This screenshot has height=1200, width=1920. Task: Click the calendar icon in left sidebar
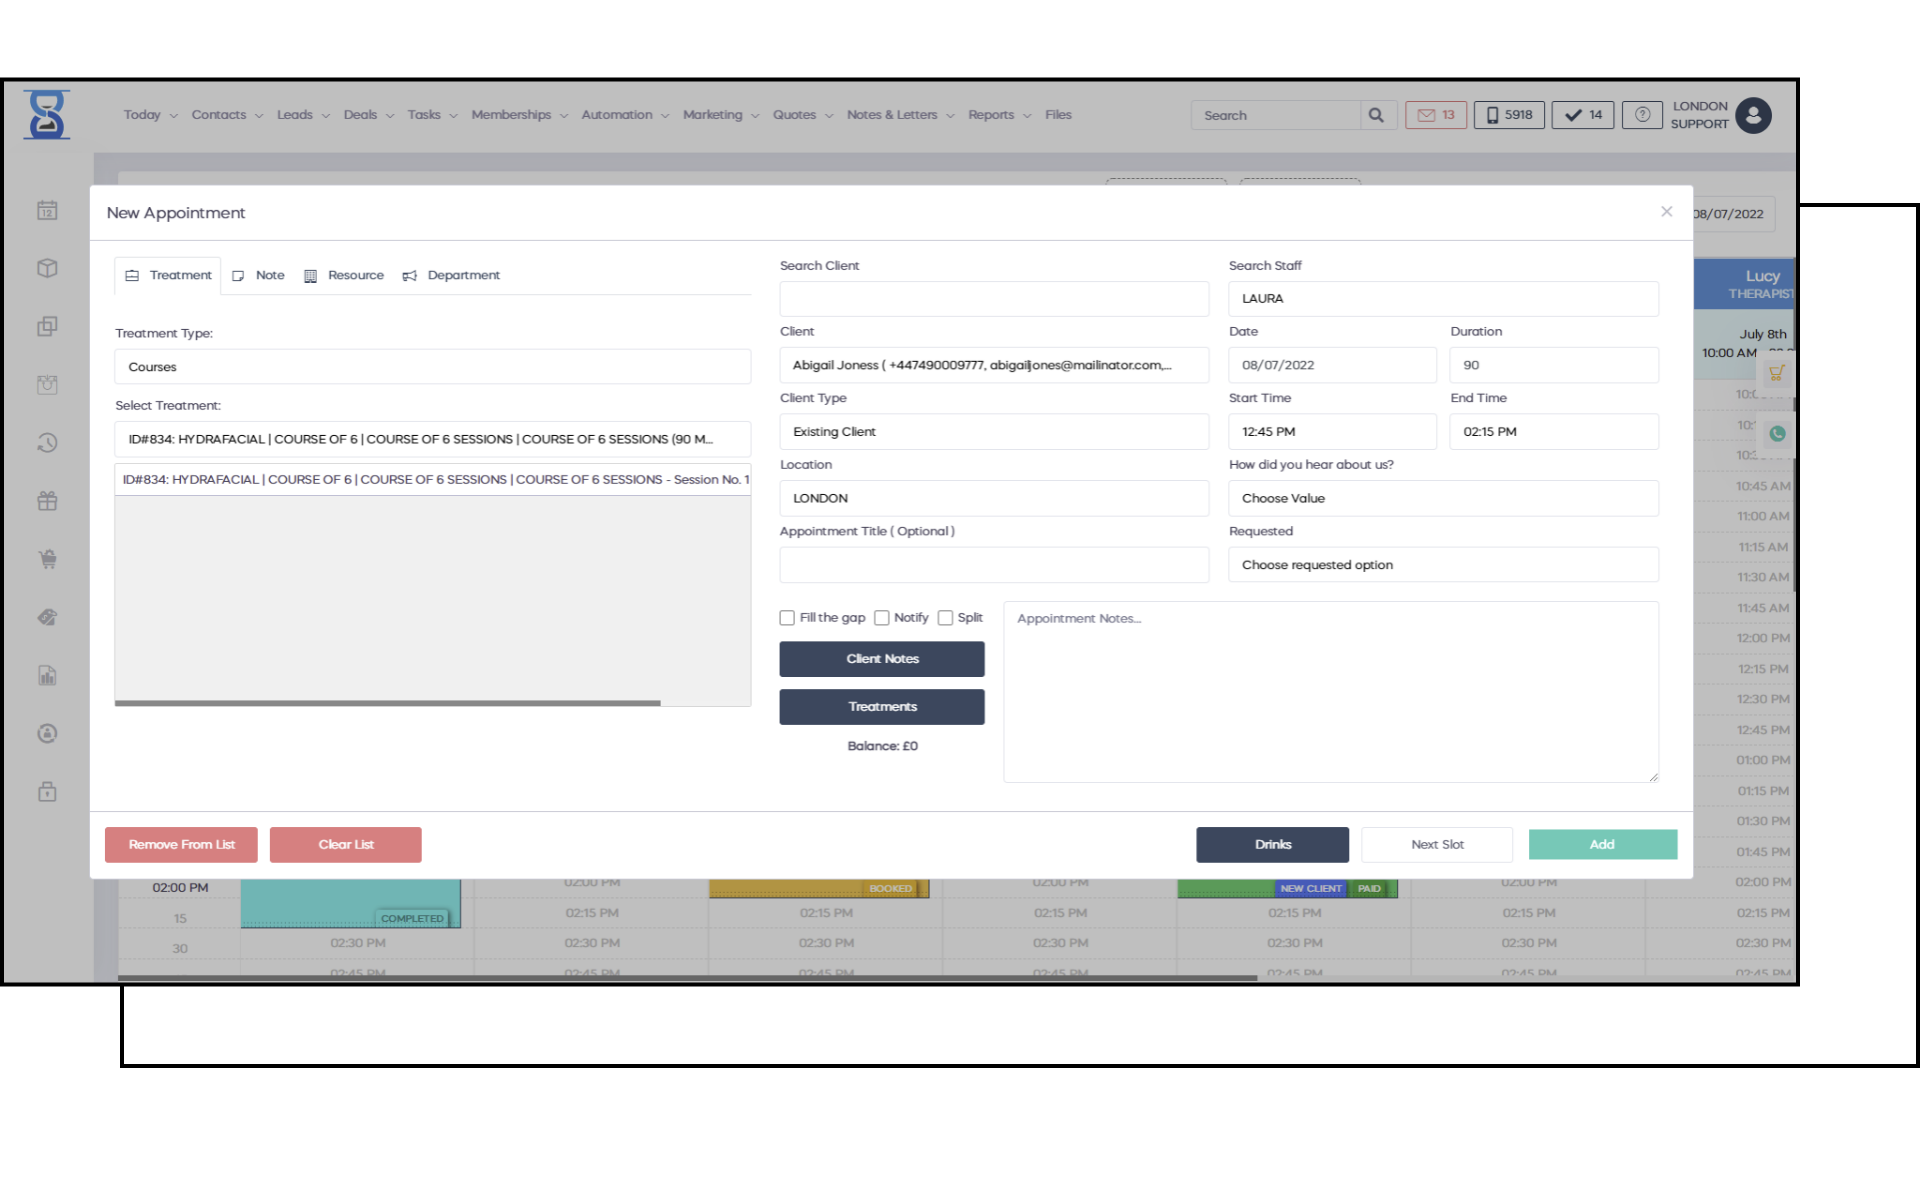click(x=47, y=211)
